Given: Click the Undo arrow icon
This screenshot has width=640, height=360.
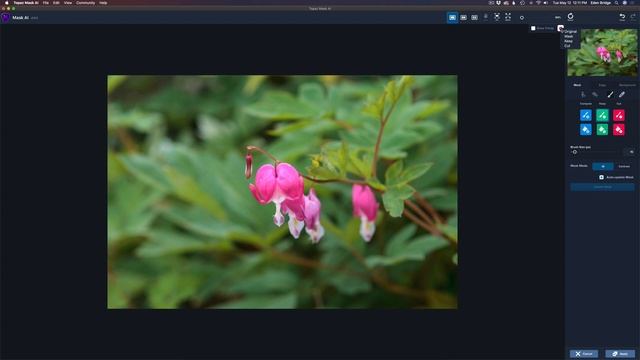Looking at the screenshot, I should pos(622,17).
